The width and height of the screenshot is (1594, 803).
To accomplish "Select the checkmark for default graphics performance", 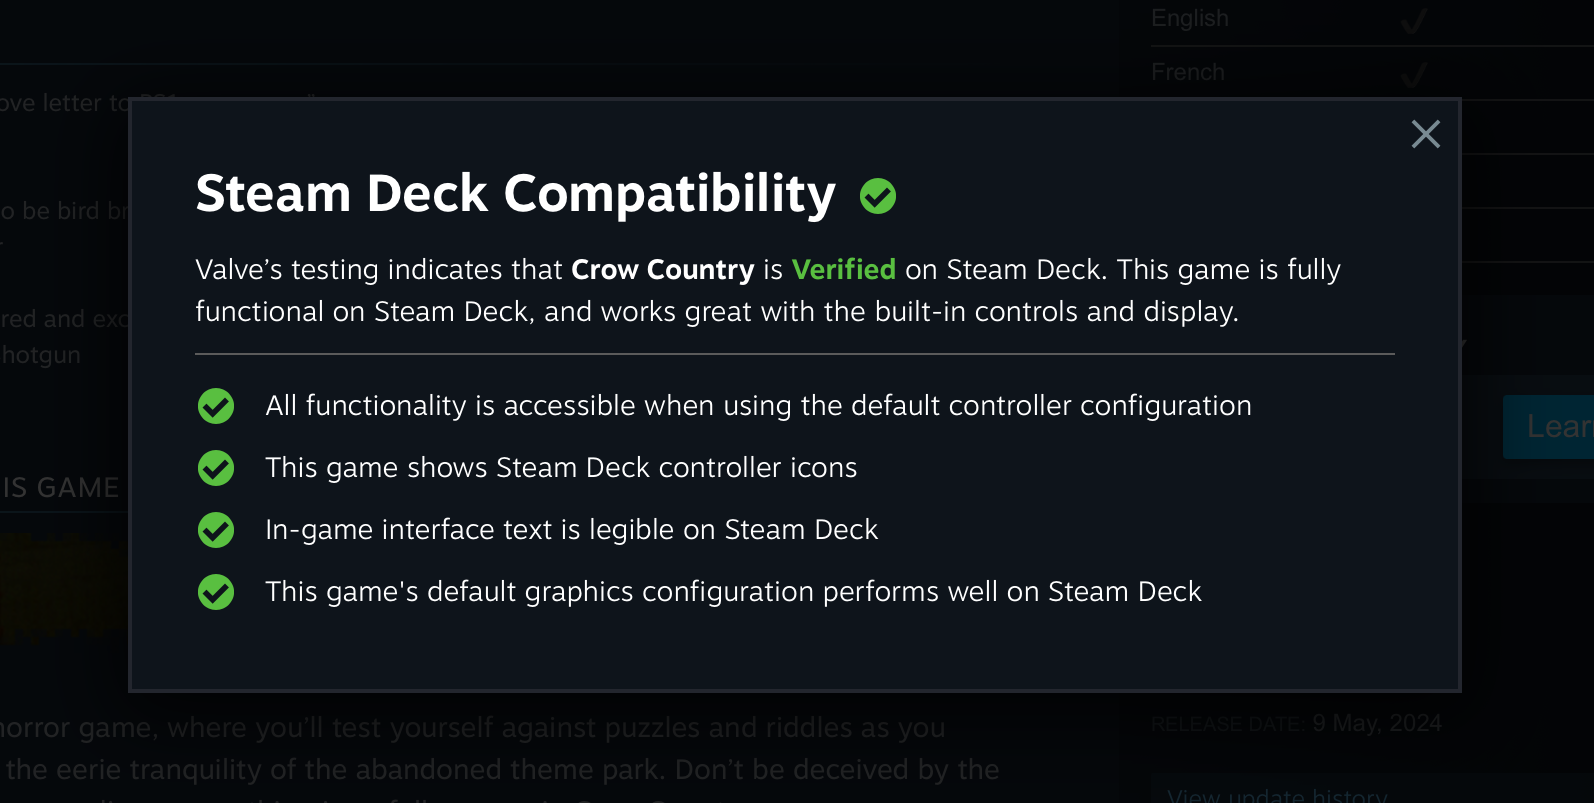I will 215,592.
